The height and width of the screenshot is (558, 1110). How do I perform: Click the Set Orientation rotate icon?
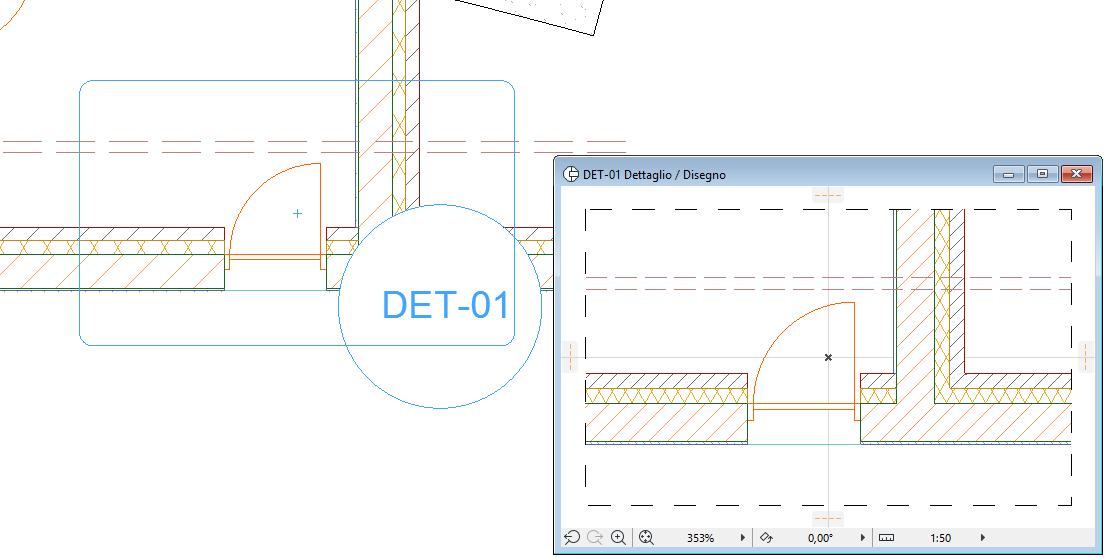pyautogui.click(x=767, y=537)
